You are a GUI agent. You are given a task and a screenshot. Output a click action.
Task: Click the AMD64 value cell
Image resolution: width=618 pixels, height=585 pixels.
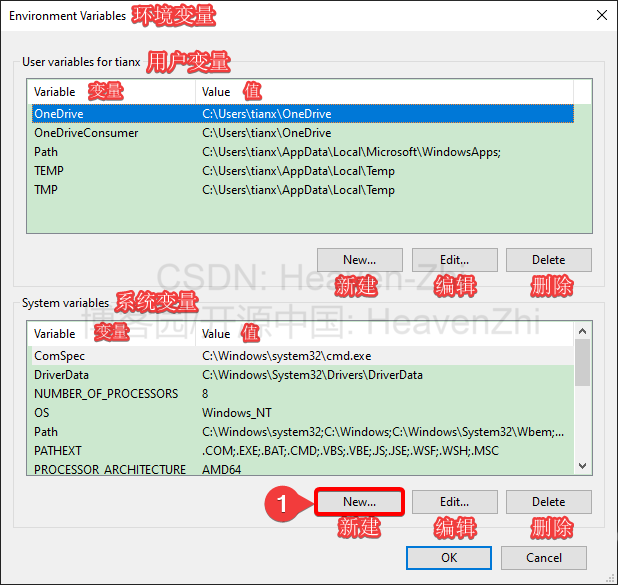tap(221, 469)
